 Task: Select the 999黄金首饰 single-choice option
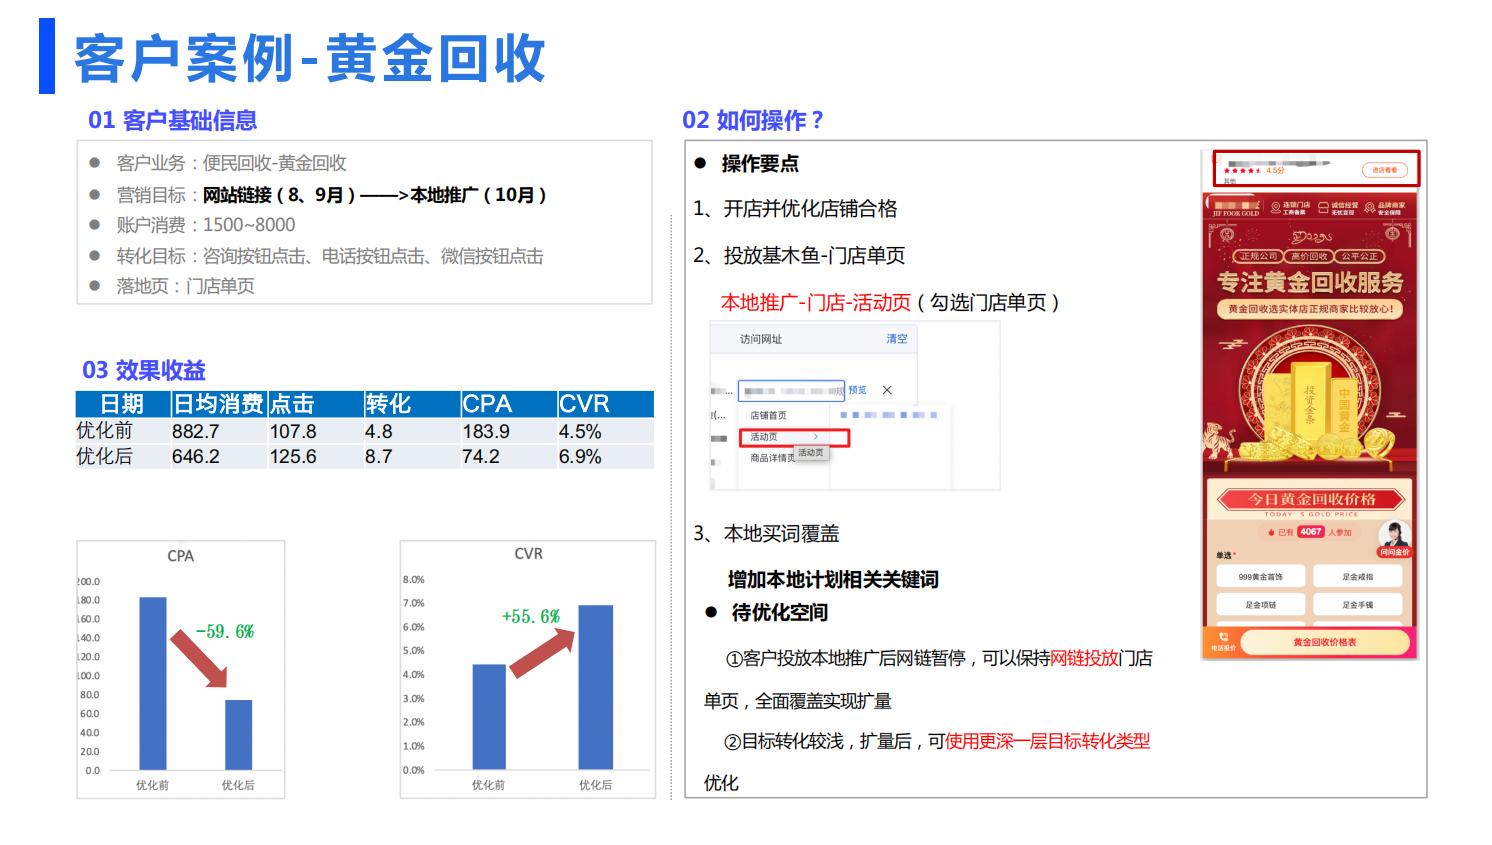click(x=1261, y=576)
